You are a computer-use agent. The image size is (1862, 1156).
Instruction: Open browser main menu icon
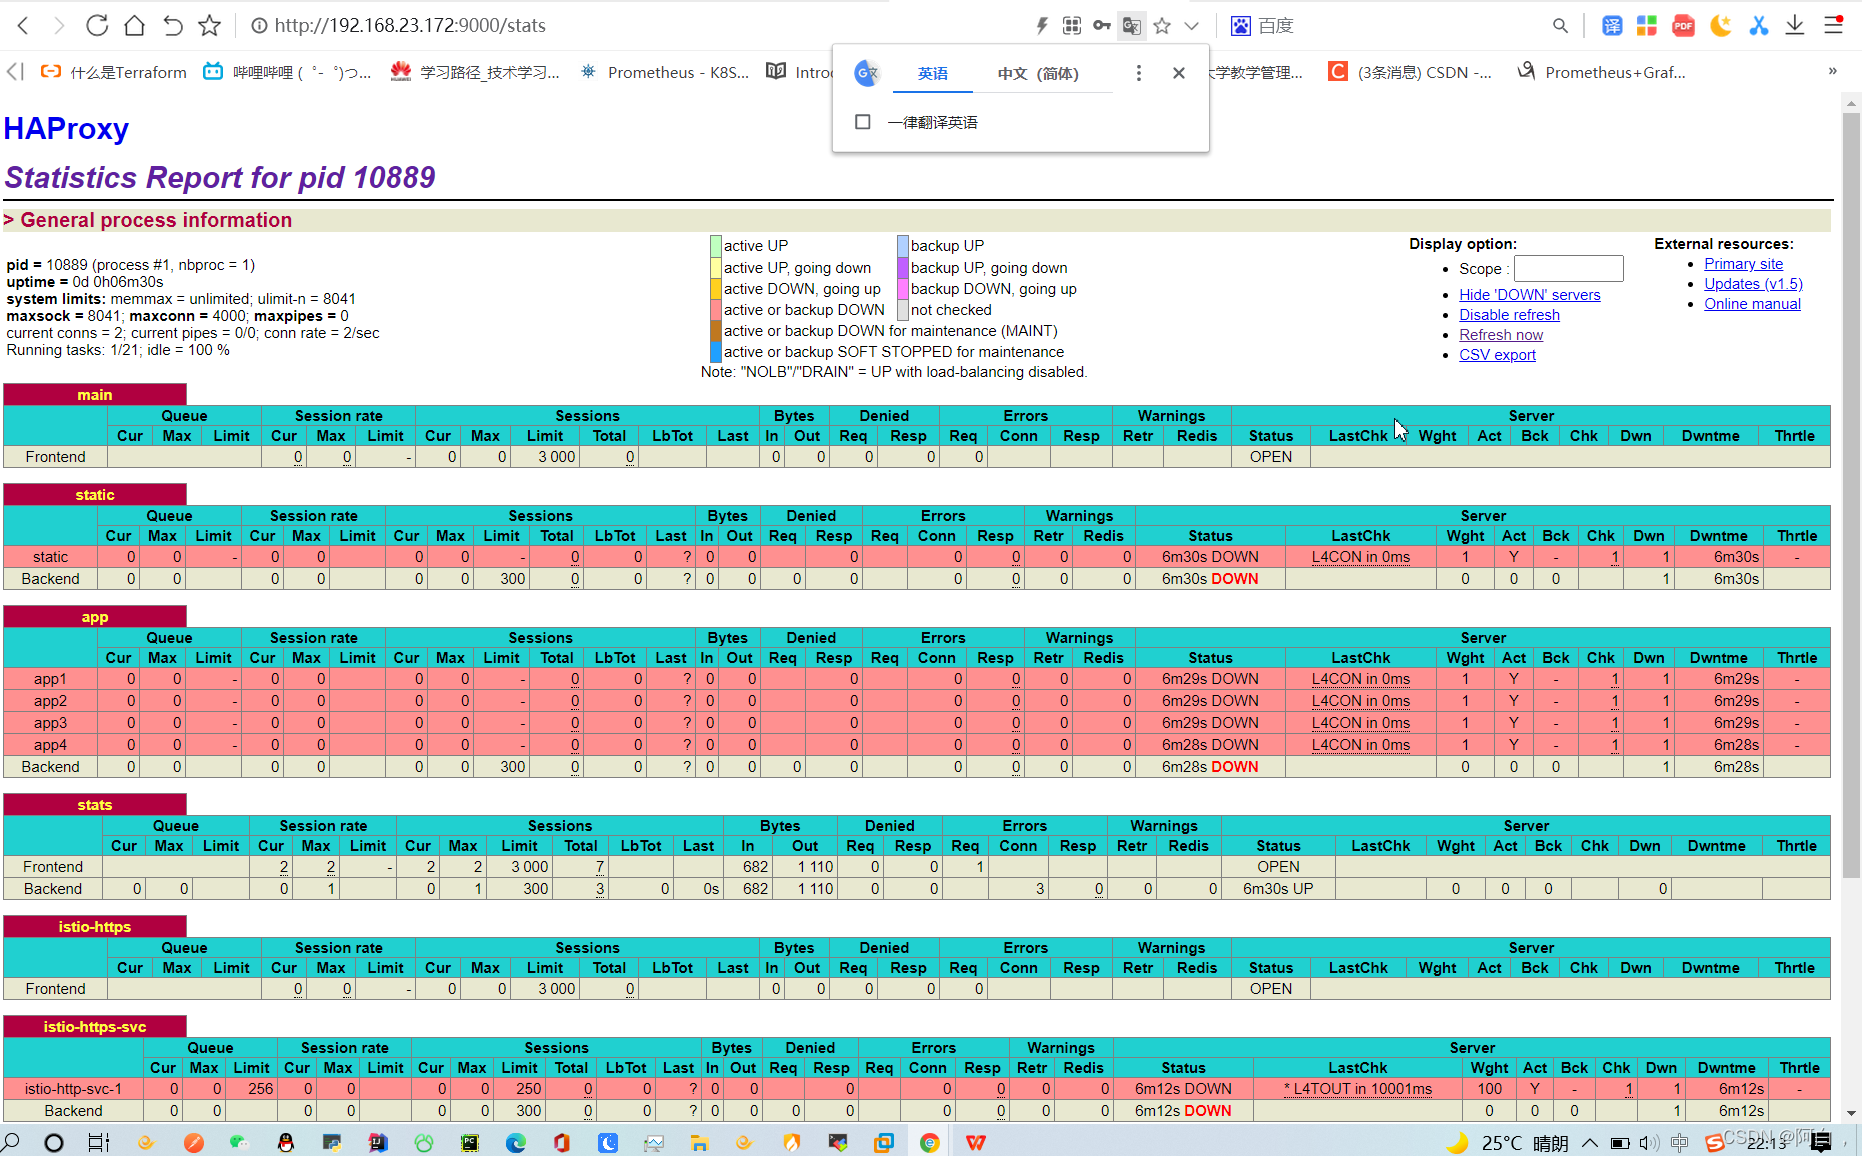(1833, 26)
